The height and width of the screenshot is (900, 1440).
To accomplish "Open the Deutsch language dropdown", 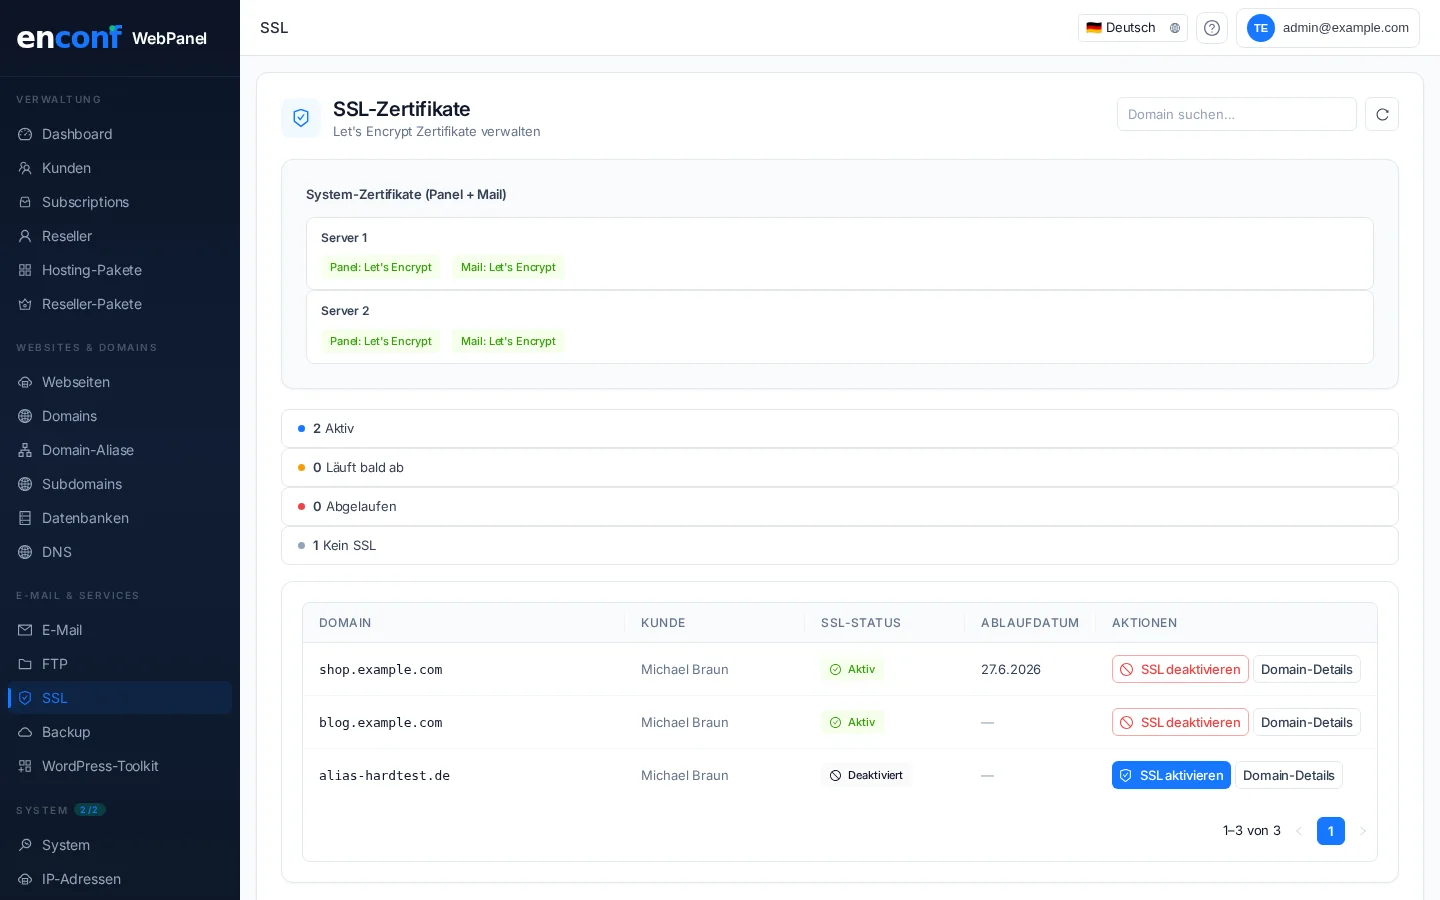I will coord(1132,28).
